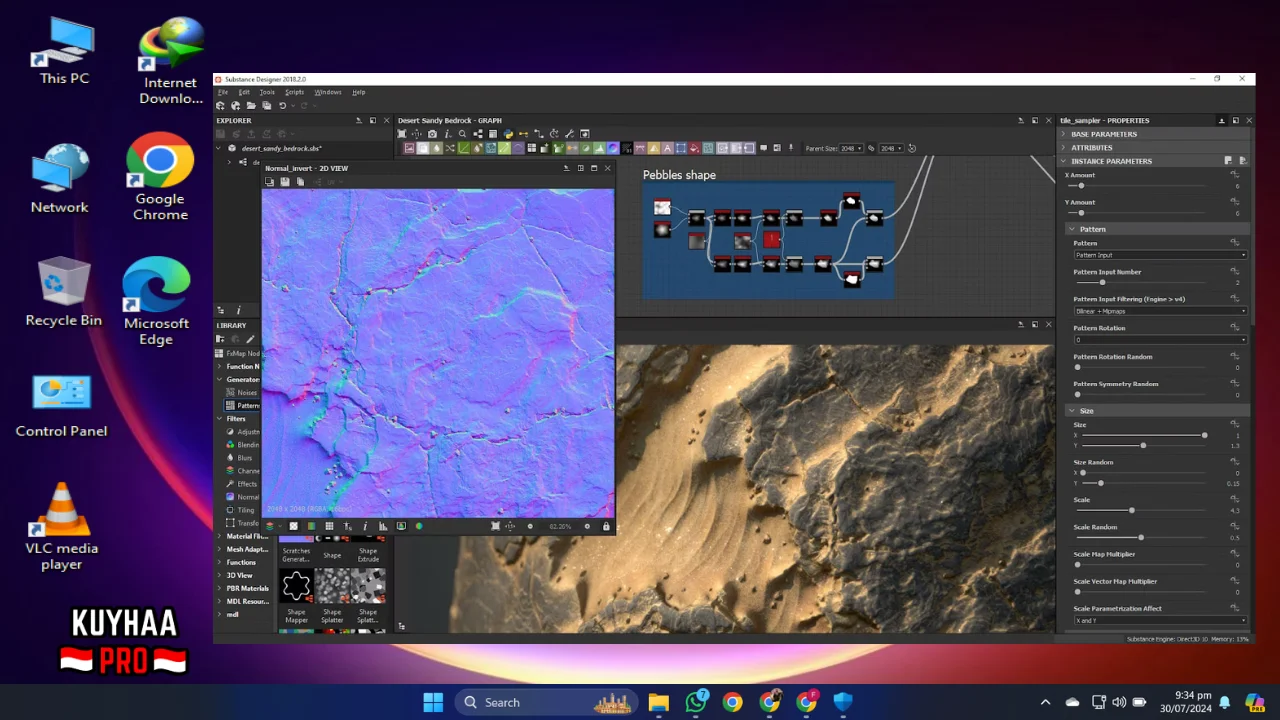This screenshot has width=1280, height=720.
Task: Click new Substance package icon
Action: click(220, 105)
